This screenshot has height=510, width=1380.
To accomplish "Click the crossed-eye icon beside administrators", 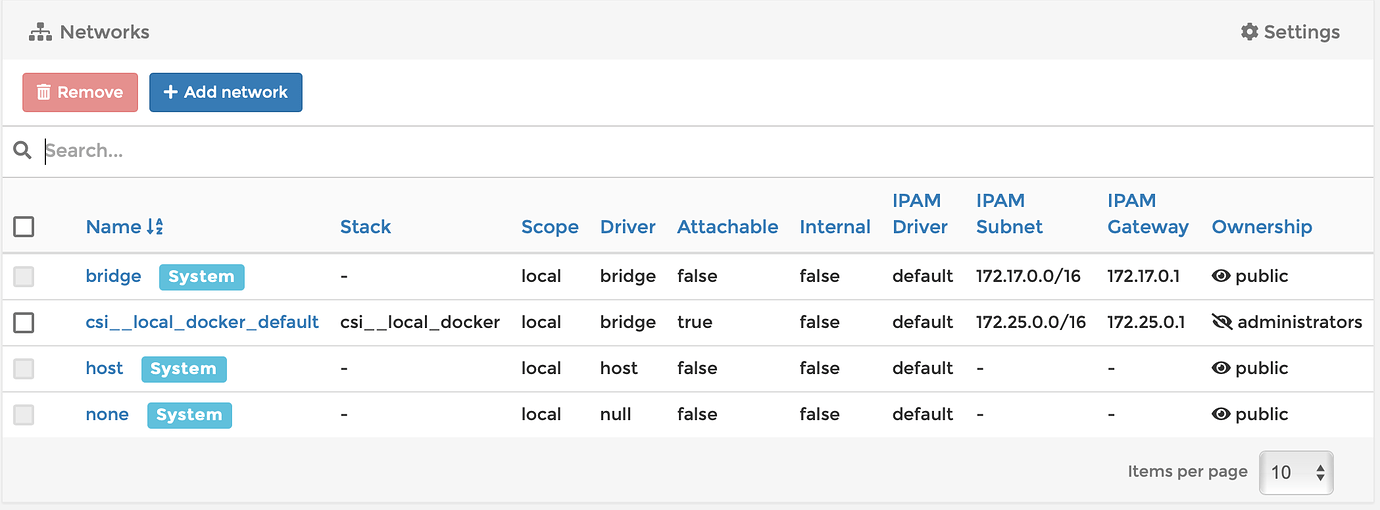I will click(x=1221, y=322).
